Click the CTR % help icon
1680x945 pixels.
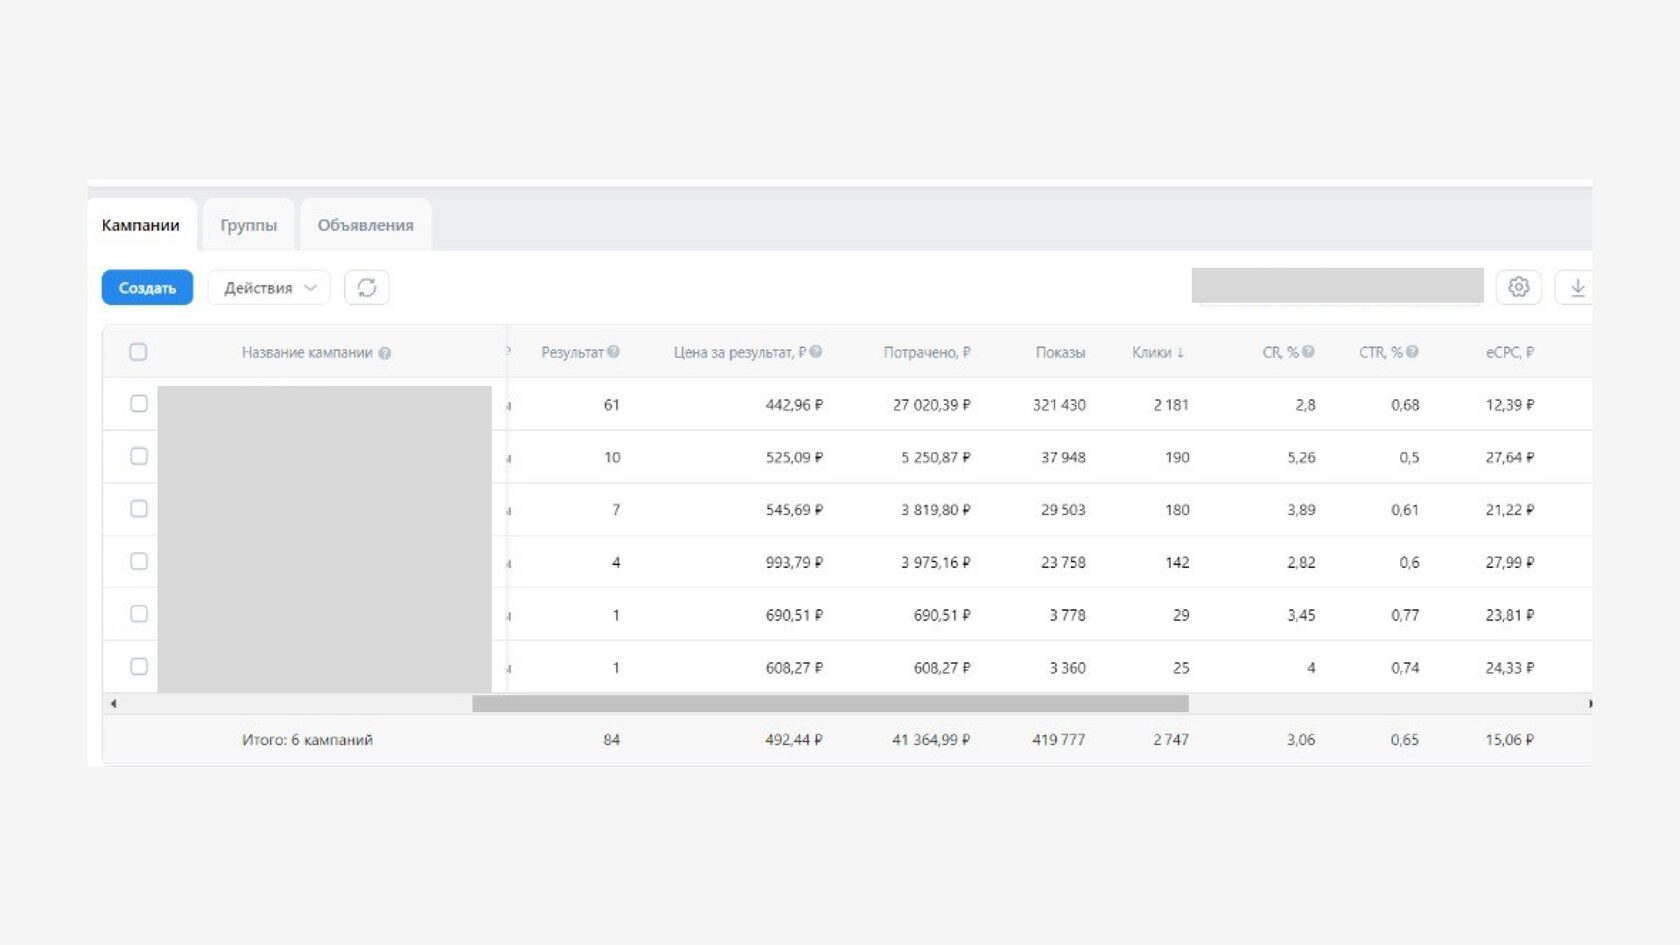point(1412,352)
